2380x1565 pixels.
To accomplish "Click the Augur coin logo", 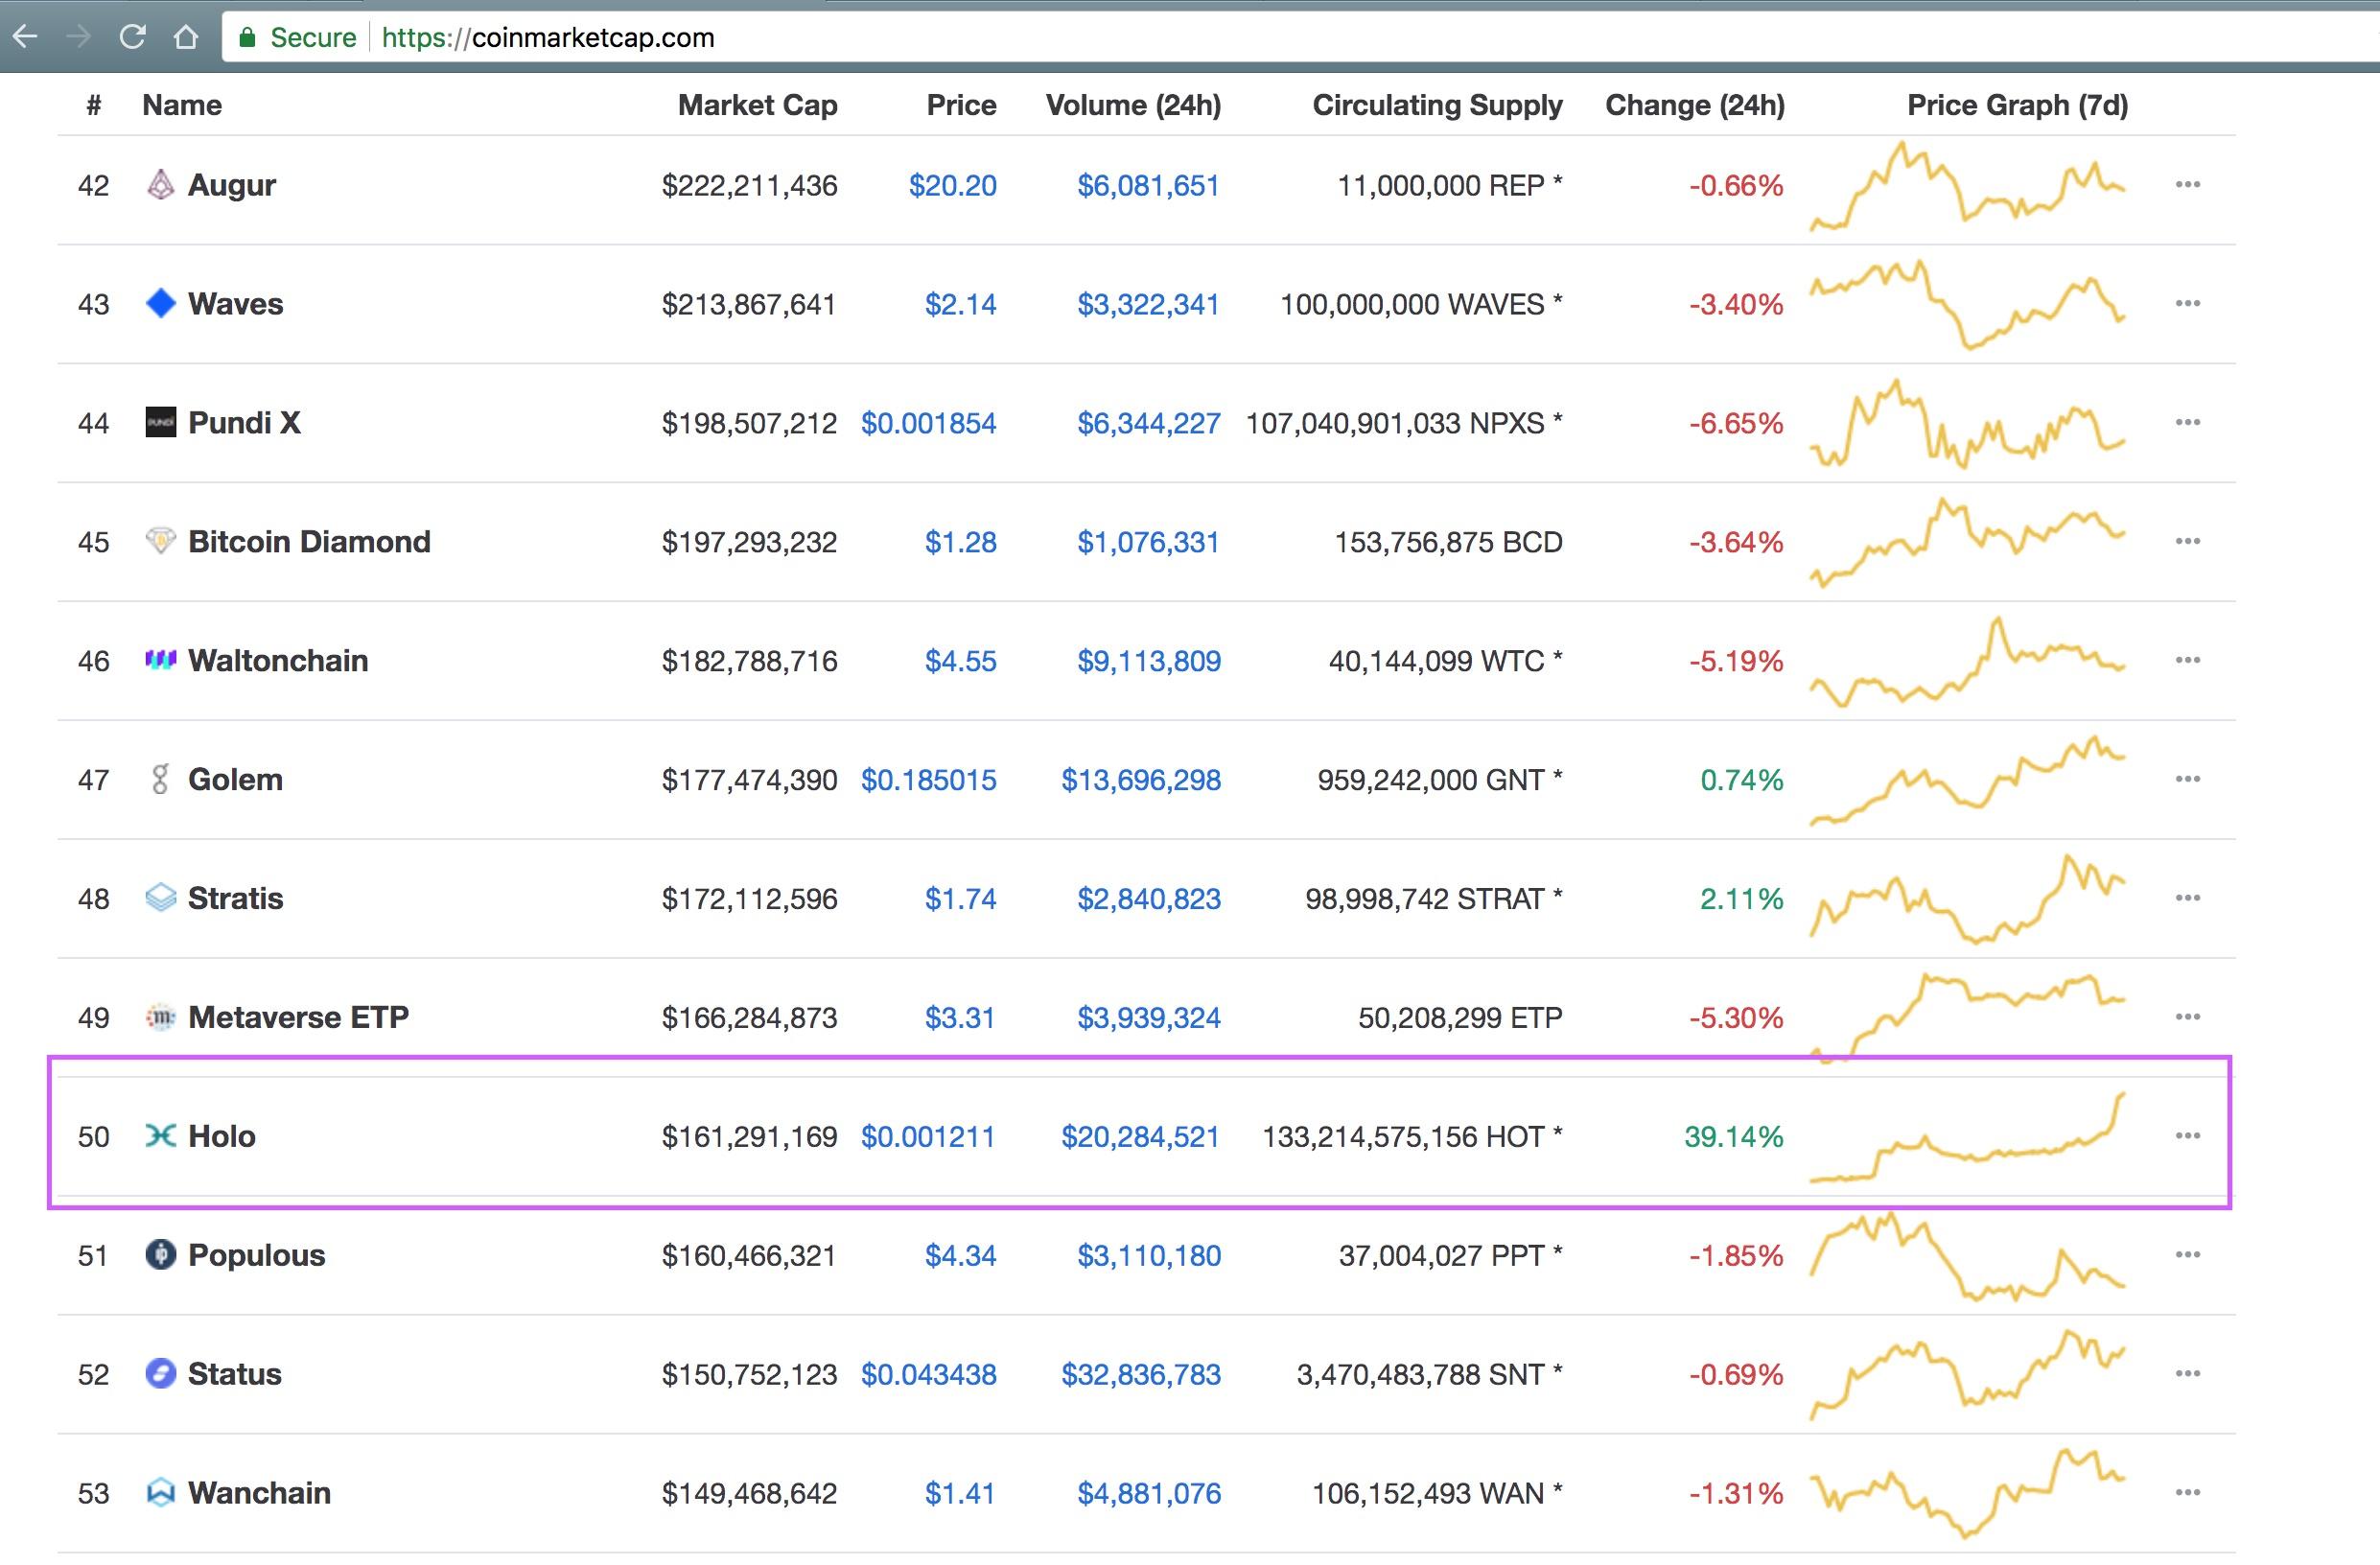I will click(x=163, y=185).
